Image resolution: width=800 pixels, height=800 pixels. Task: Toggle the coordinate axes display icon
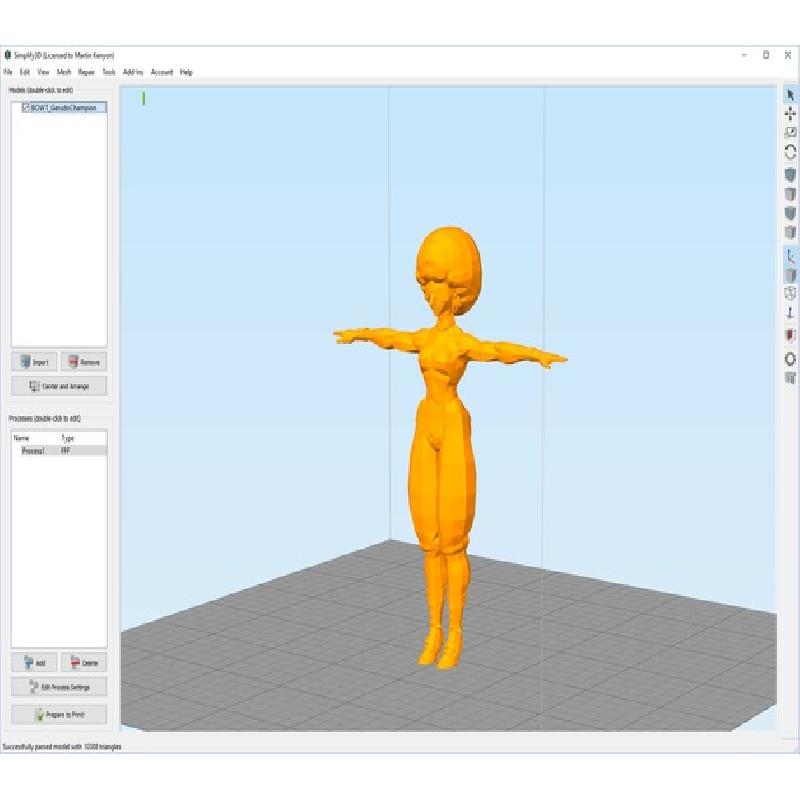[790, 256]
